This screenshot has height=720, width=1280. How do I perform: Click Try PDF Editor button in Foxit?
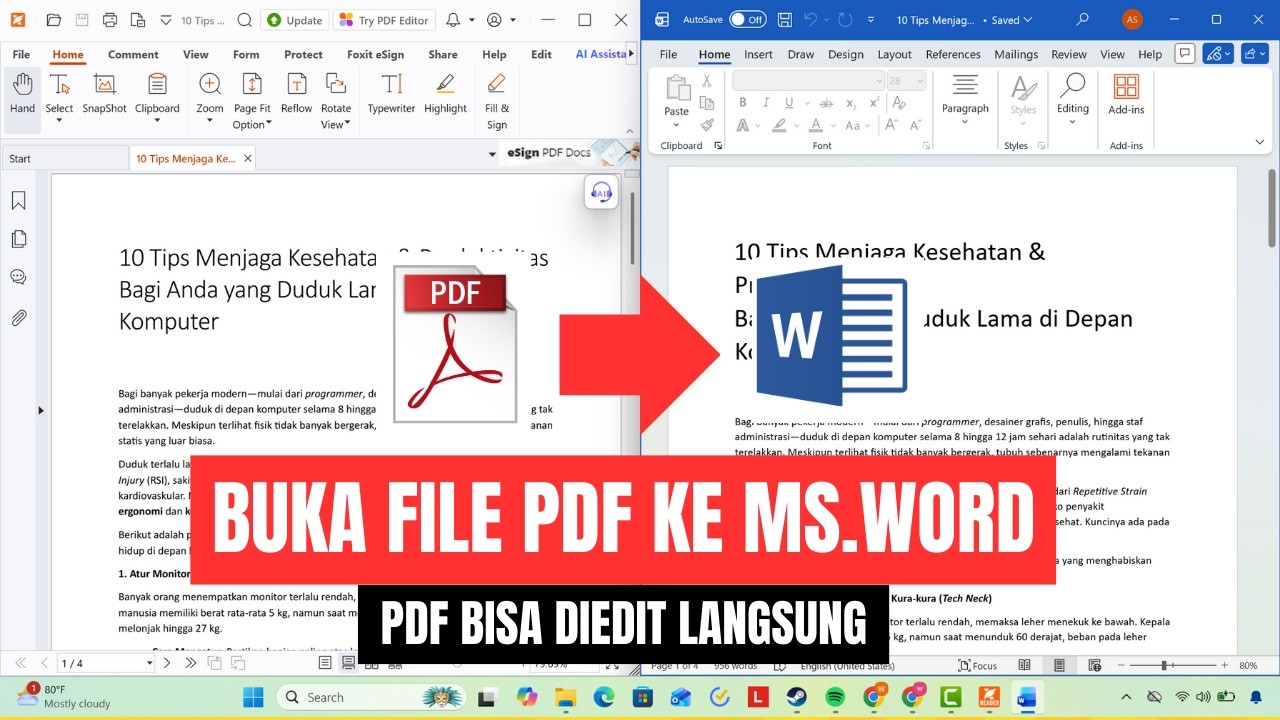(385, 20)
